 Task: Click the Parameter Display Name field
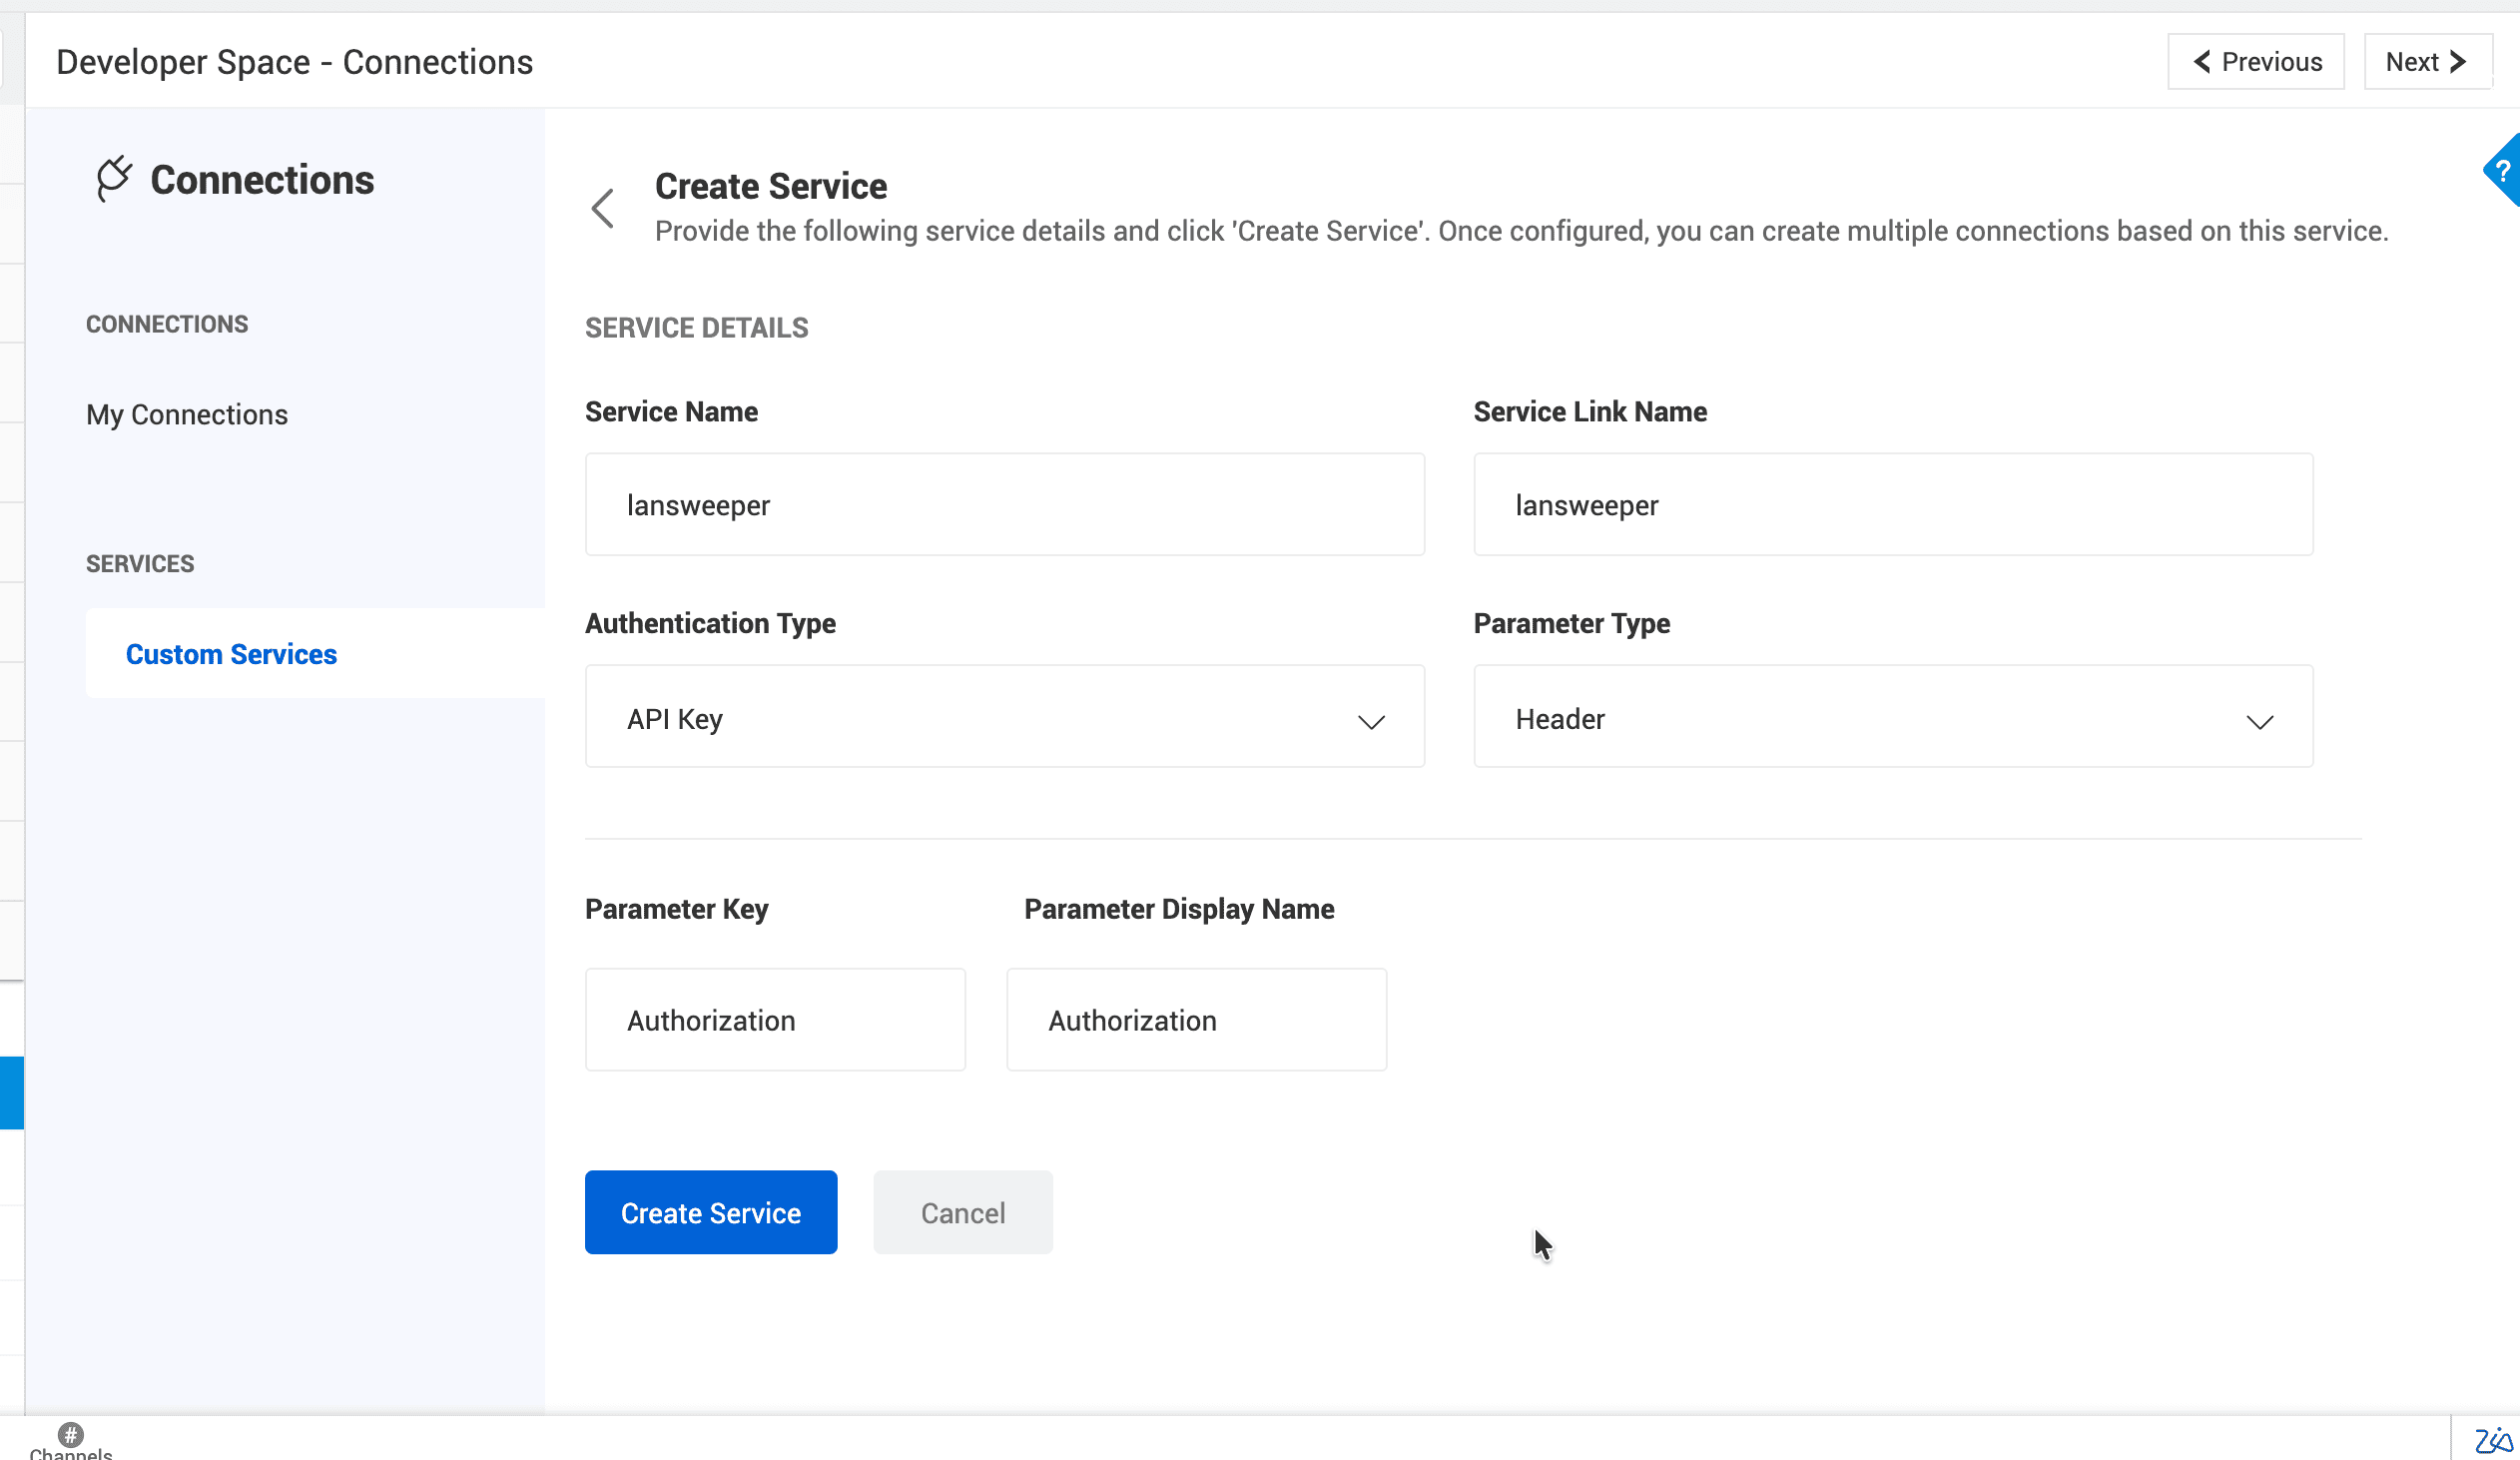point(1196,1020)
